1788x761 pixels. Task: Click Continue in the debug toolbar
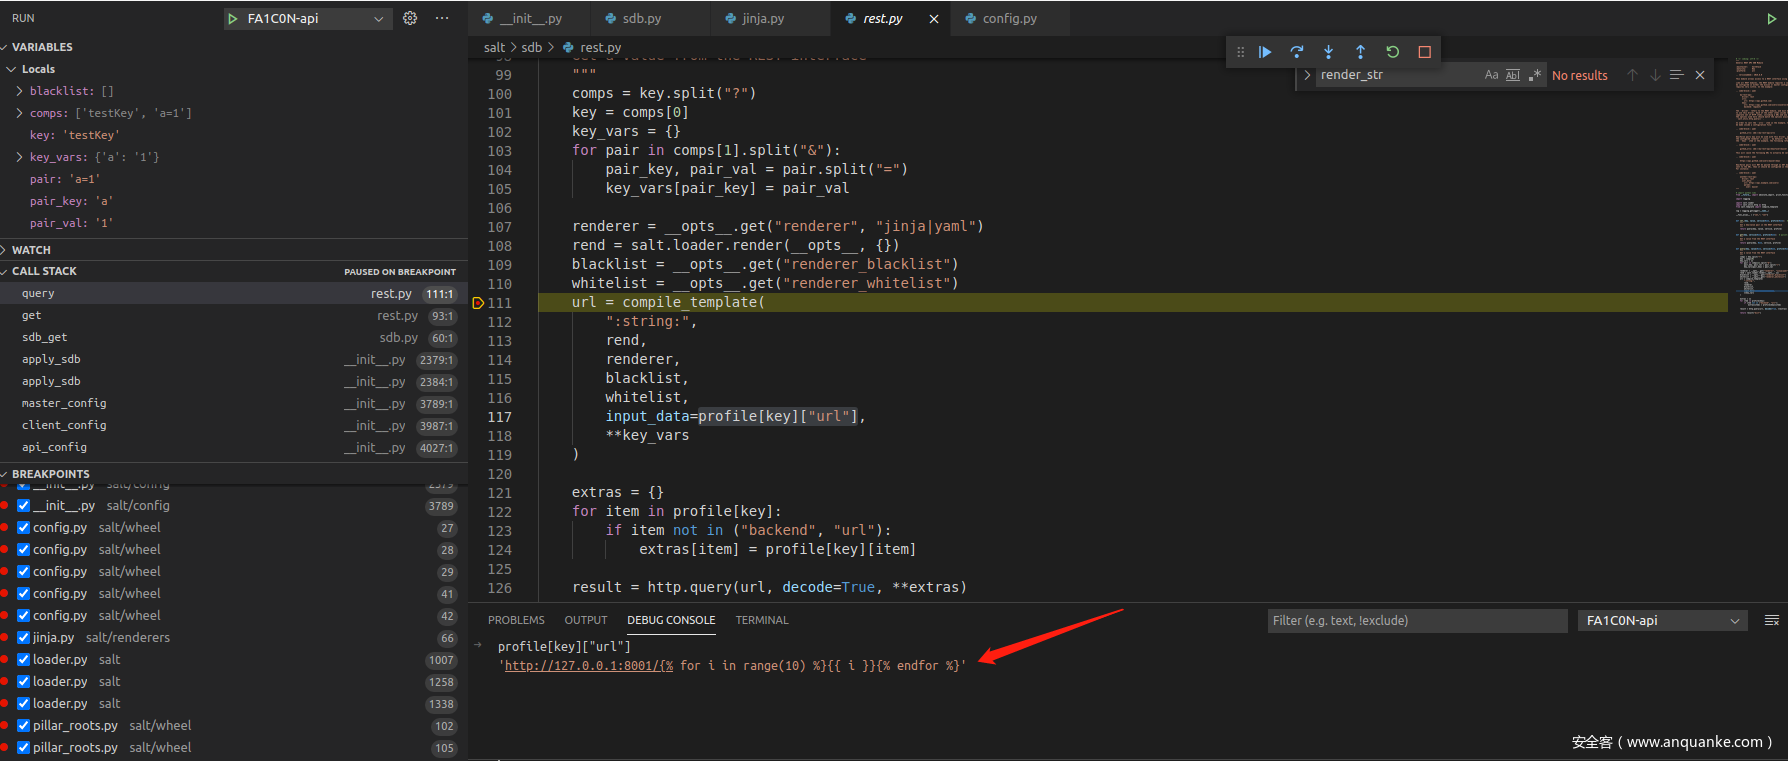(x=1265, y=52)
